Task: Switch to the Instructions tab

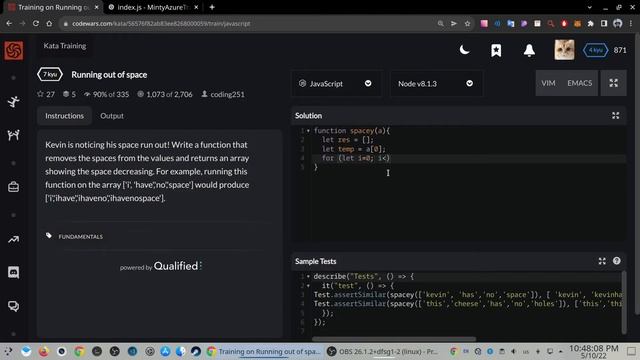Action: 64,116
